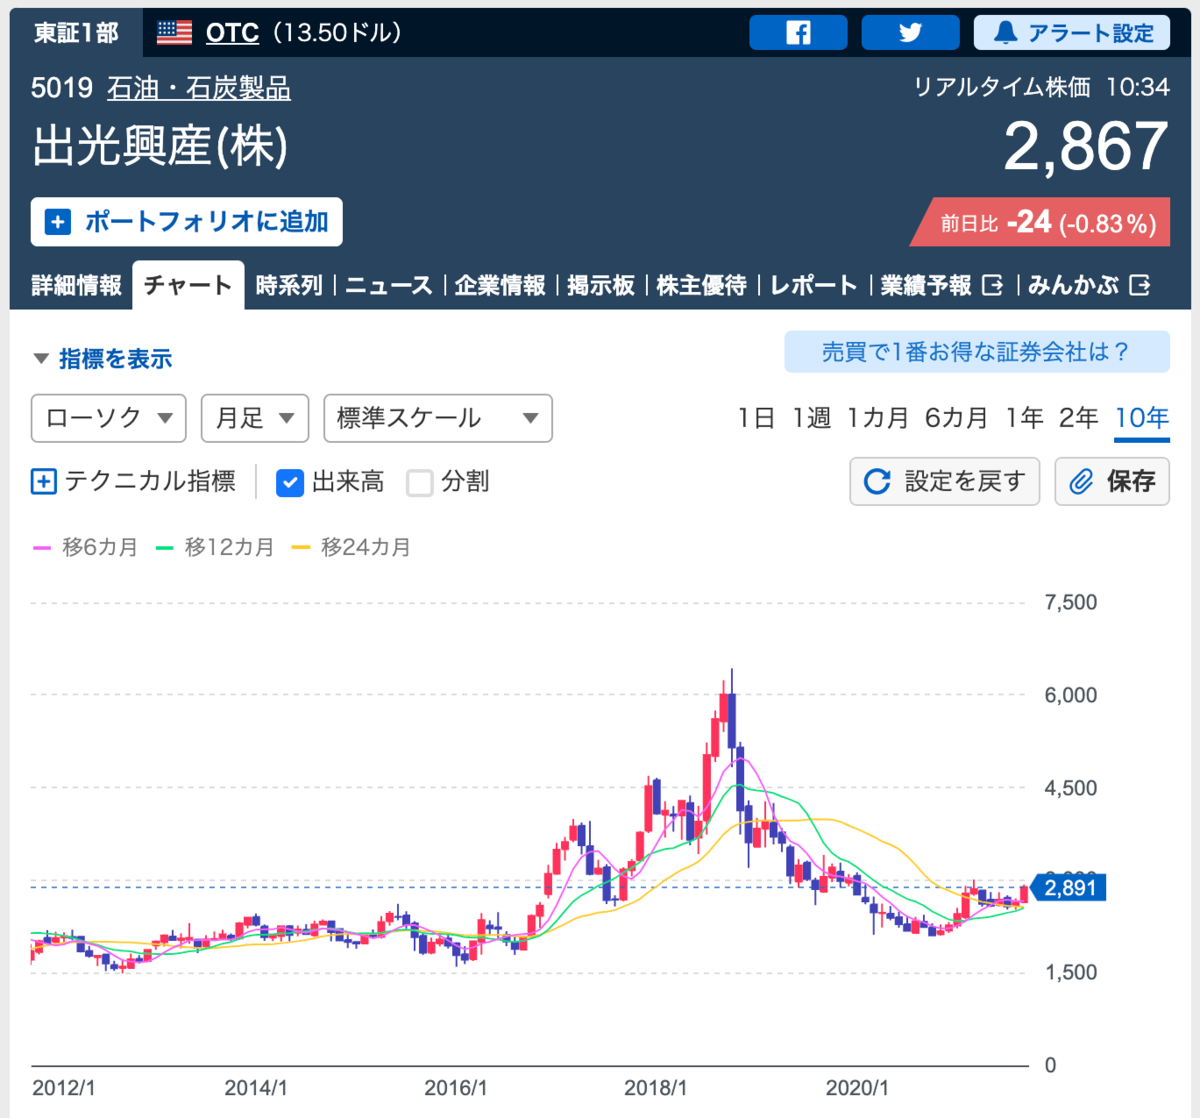This screenshot has width=1200, height=1118.
Task: Click 売買で1番お得な証券会社は? banner
Action: (x=977, y=352)
